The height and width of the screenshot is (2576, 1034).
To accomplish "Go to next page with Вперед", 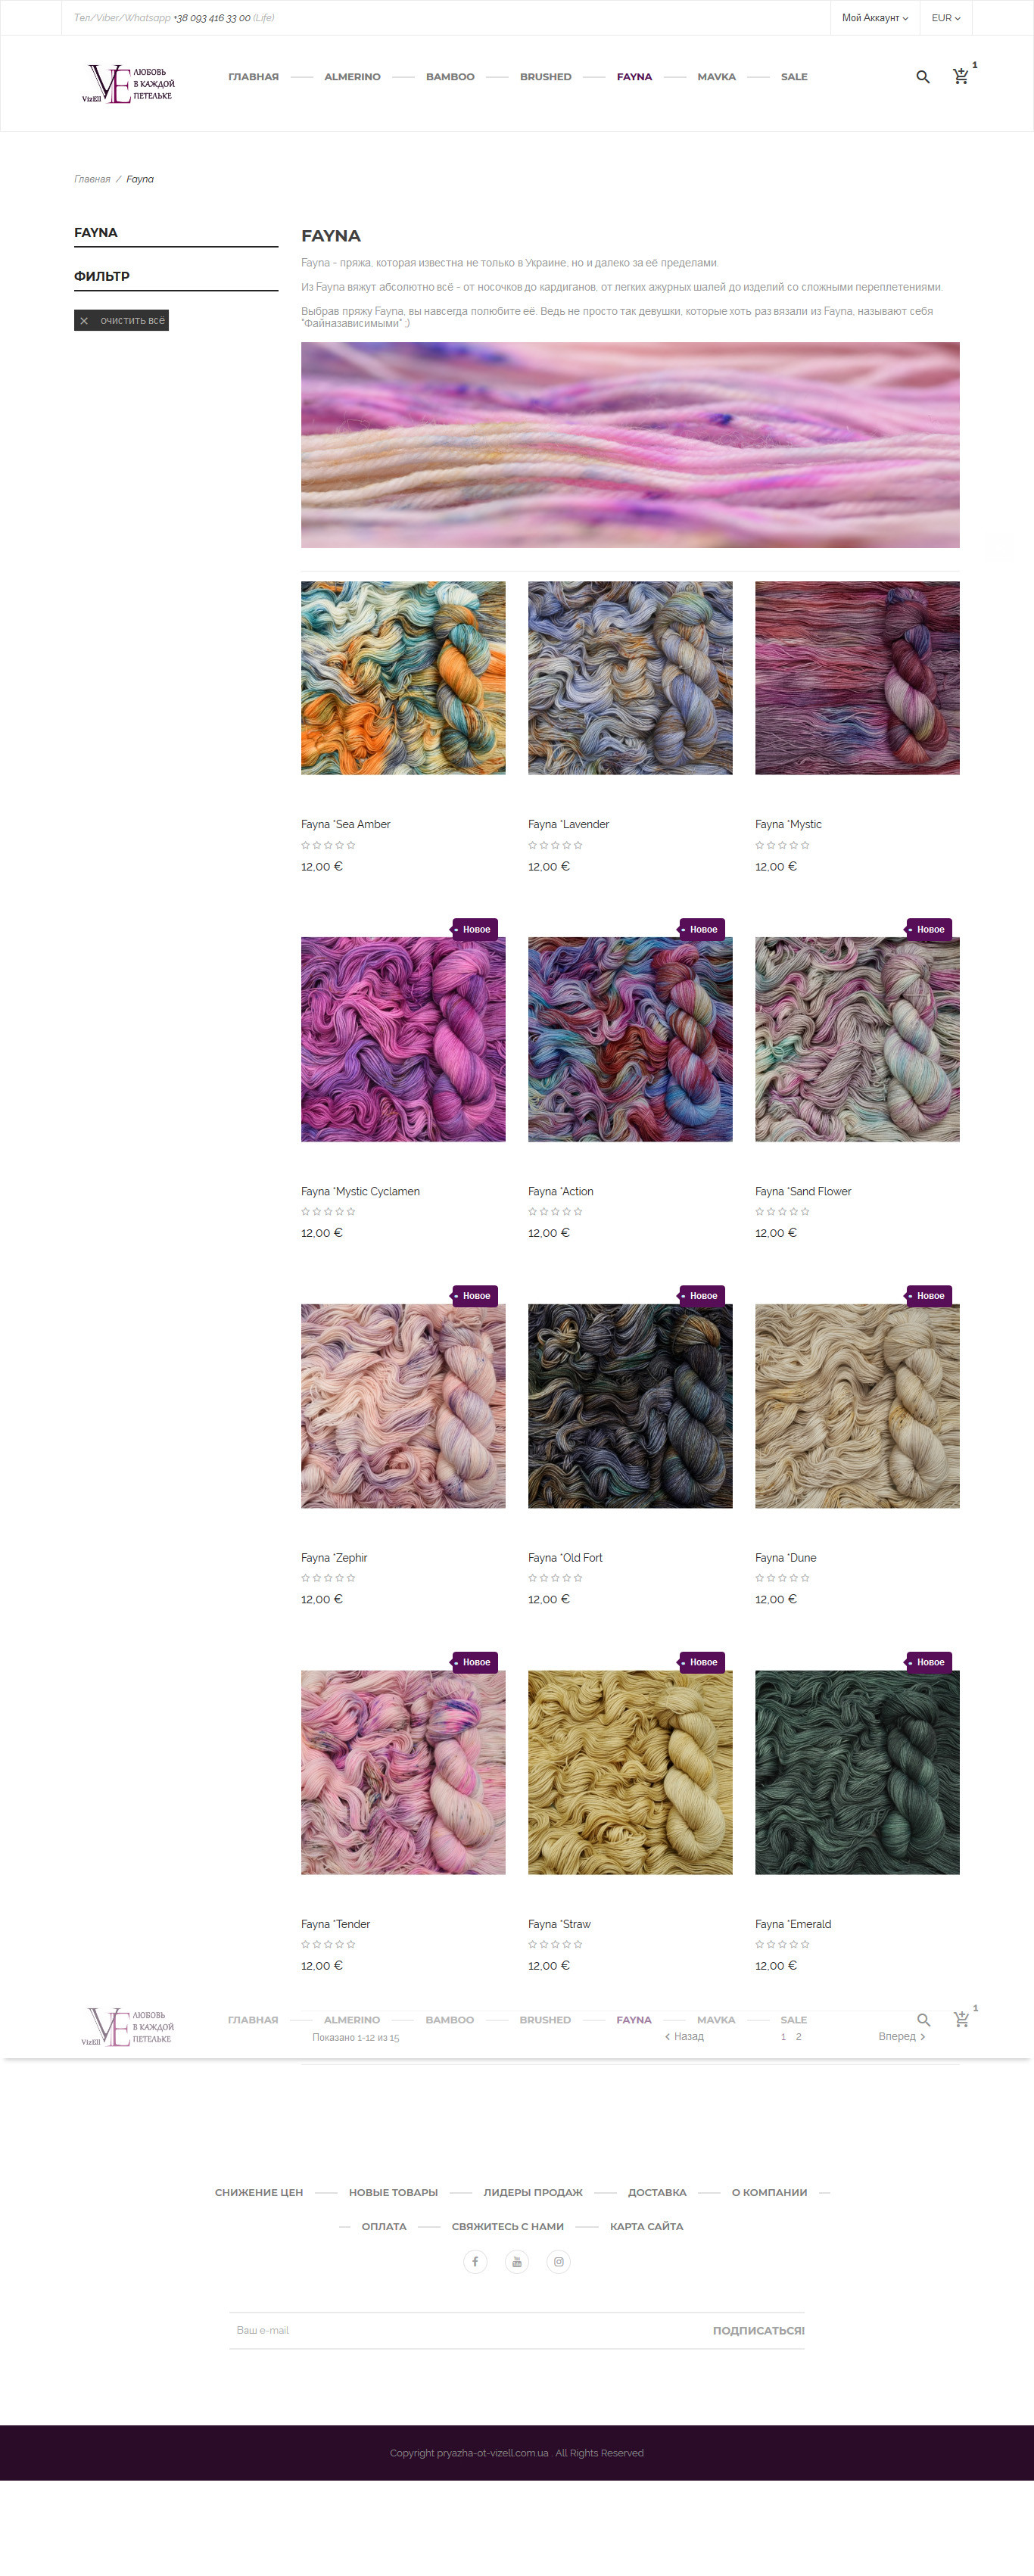I will pos(901,2036).
